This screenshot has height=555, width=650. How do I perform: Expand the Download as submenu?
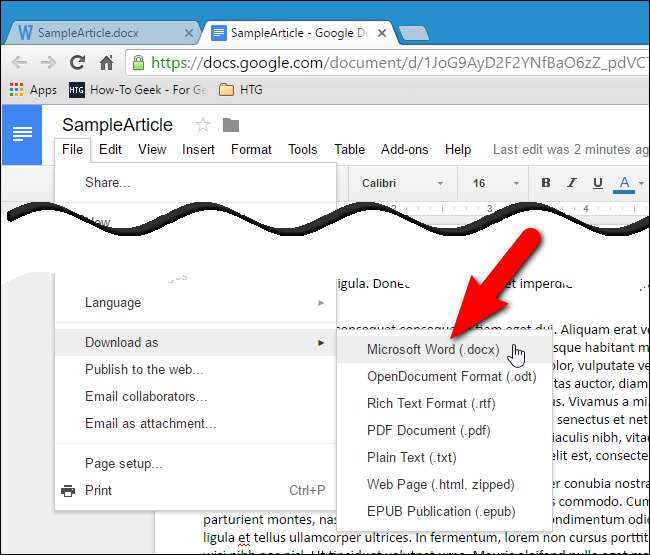click(195, 342)
